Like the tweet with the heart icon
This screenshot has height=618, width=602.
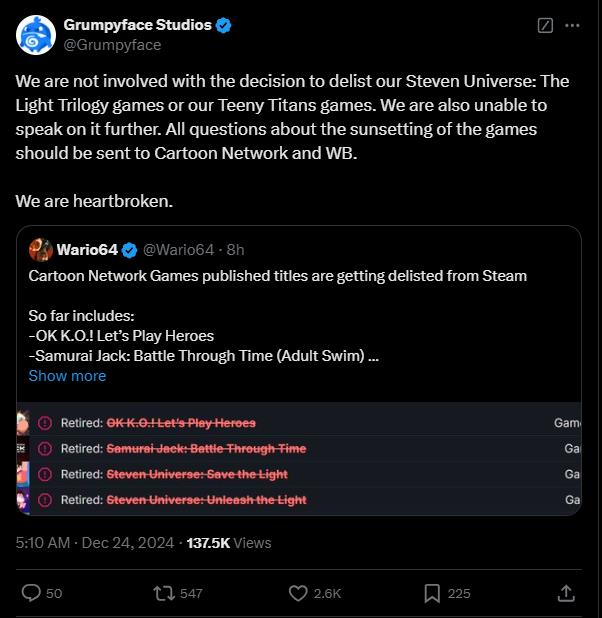click(x=297, y=593)
